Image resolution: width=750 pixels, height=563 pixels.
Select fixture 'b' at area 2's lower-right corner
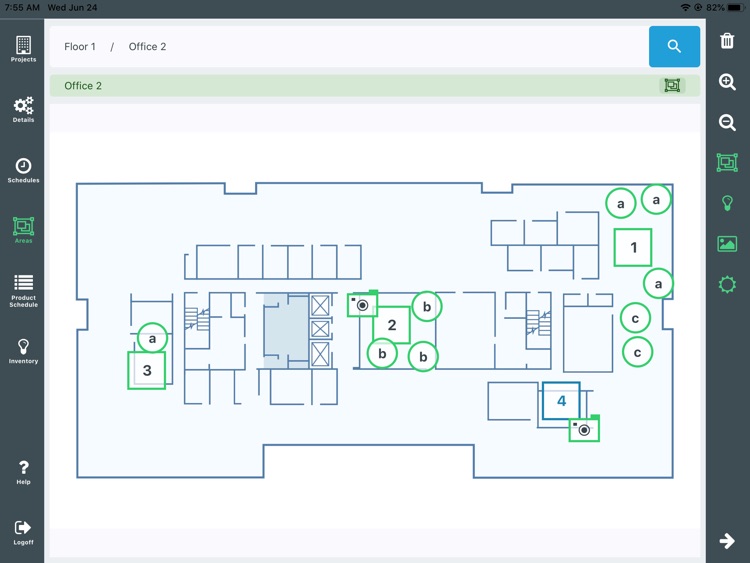coord(423,356)
